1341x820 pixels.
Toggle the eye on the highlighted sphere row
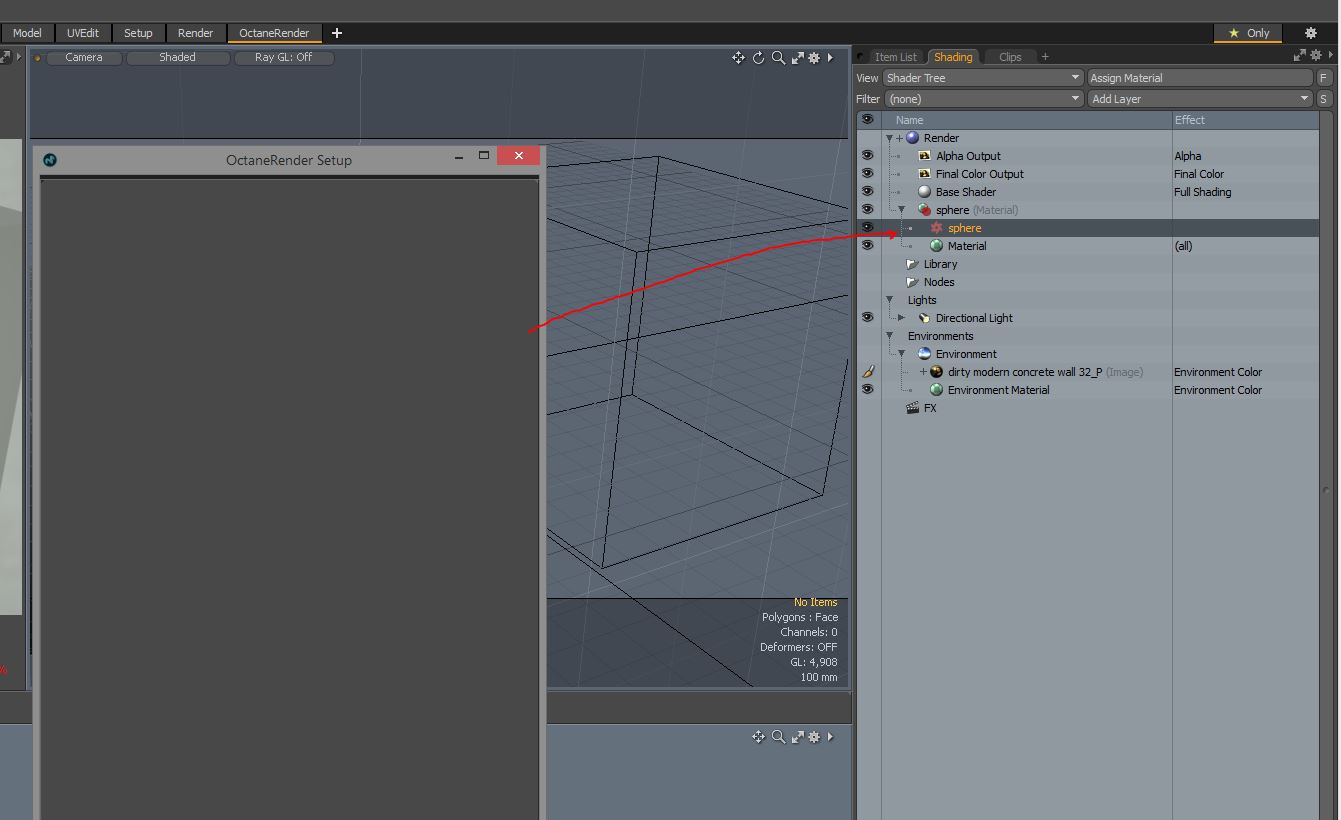868,228
